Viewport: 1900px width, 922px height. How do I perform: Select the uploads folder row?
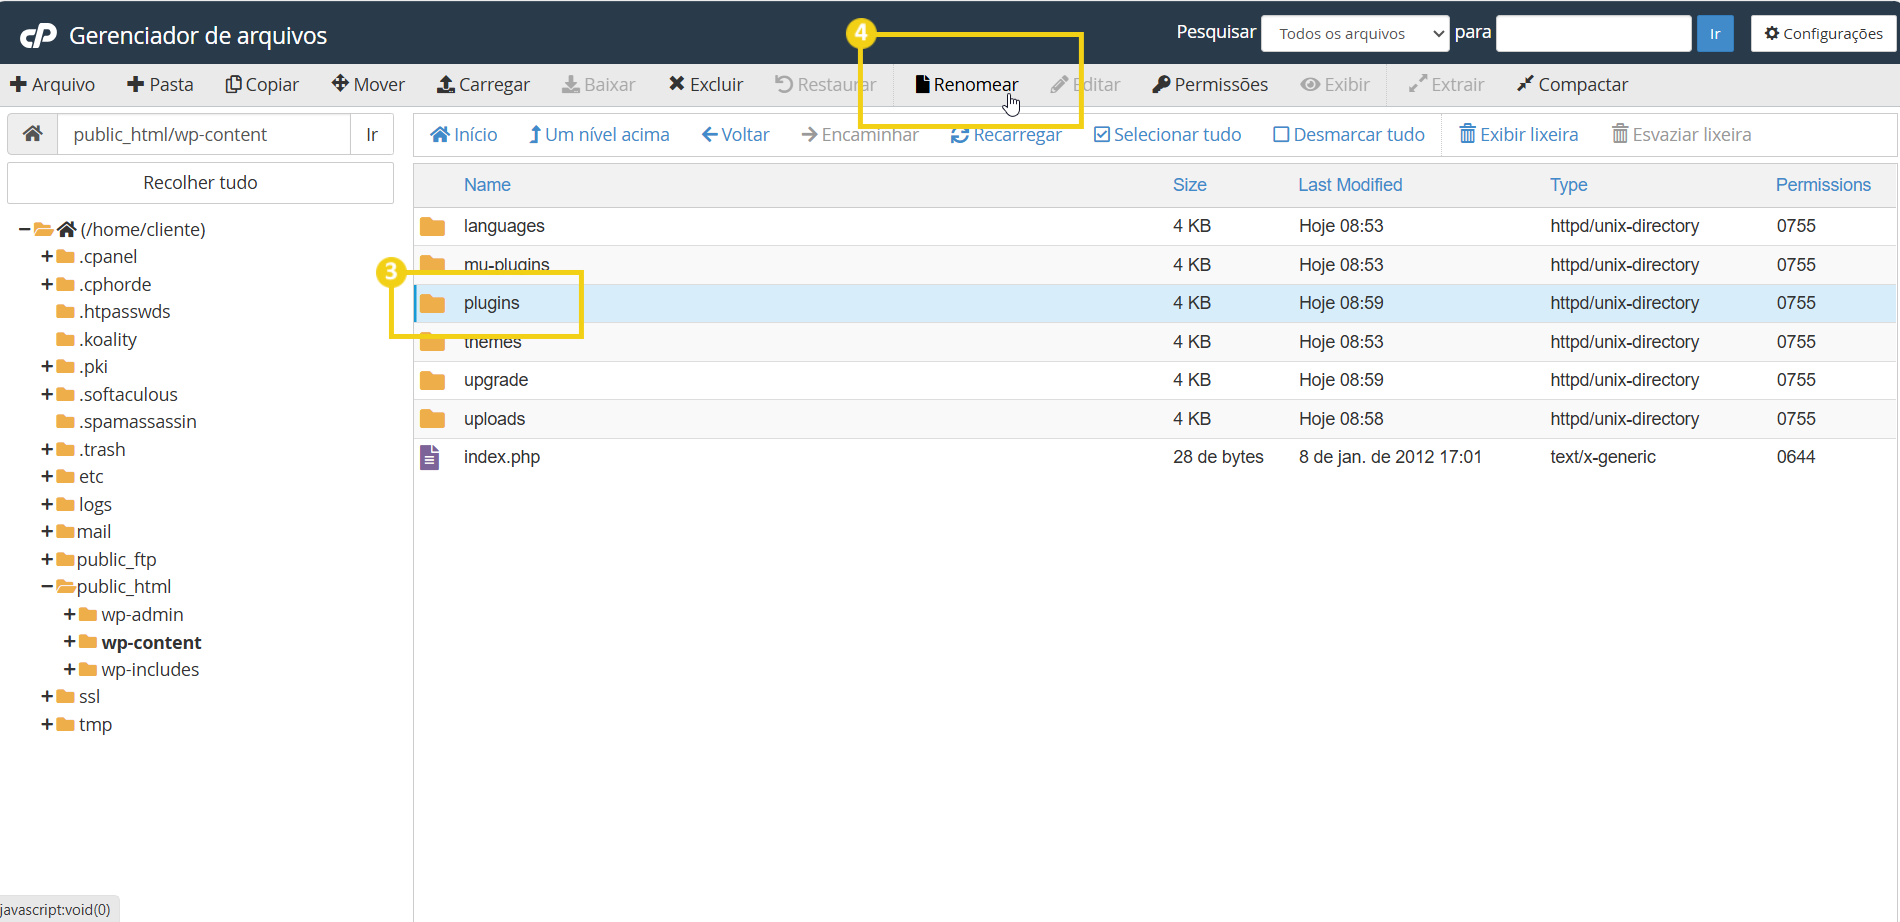pyautogui.click(x=1155, y=419)
